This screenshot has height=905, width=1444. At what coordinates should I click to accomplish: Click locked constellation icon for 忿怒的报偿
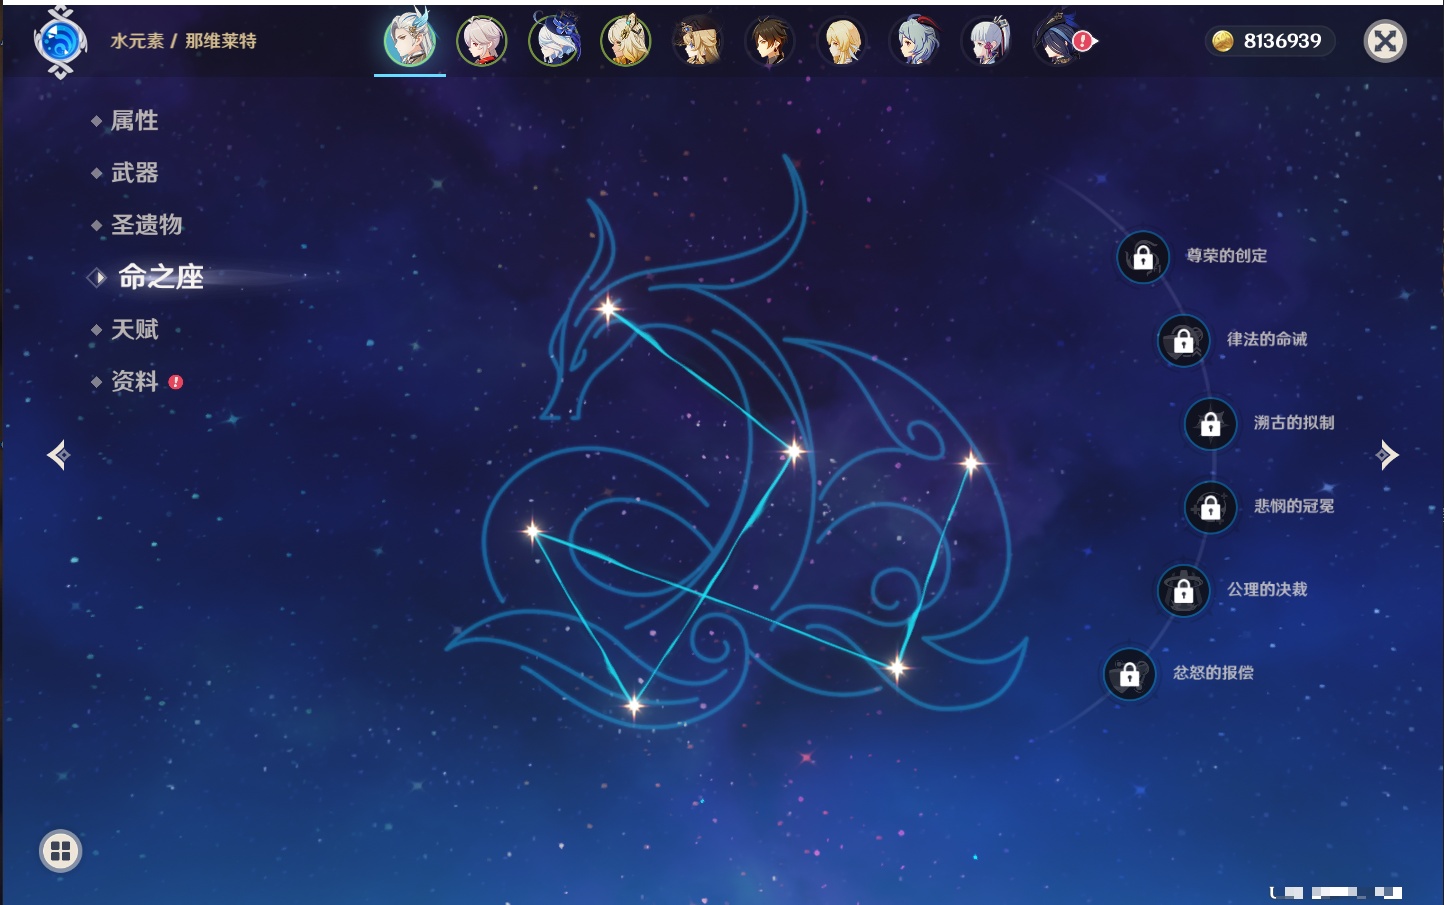tap(1129, 674)
